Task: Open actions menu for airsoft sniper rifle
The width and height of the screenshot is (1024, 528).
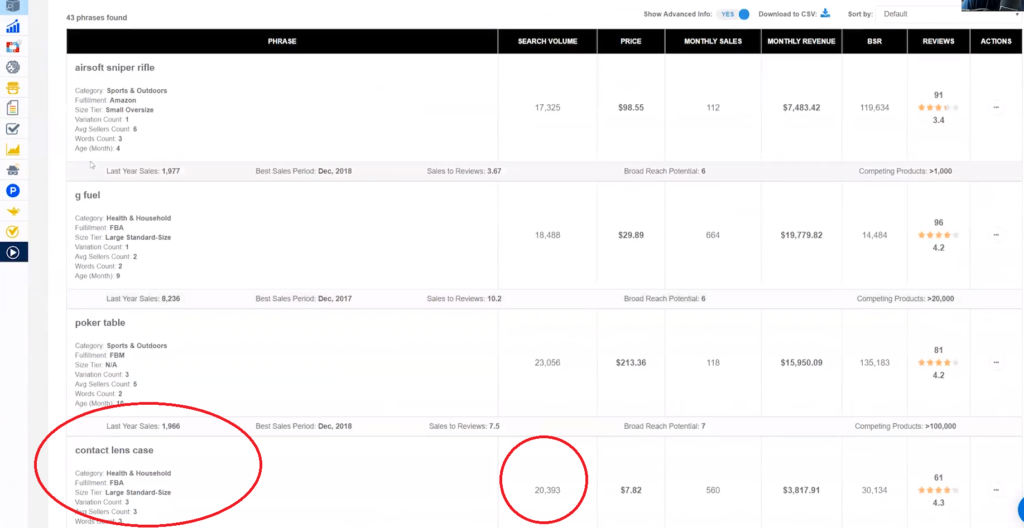Action: tap(996, 107)
